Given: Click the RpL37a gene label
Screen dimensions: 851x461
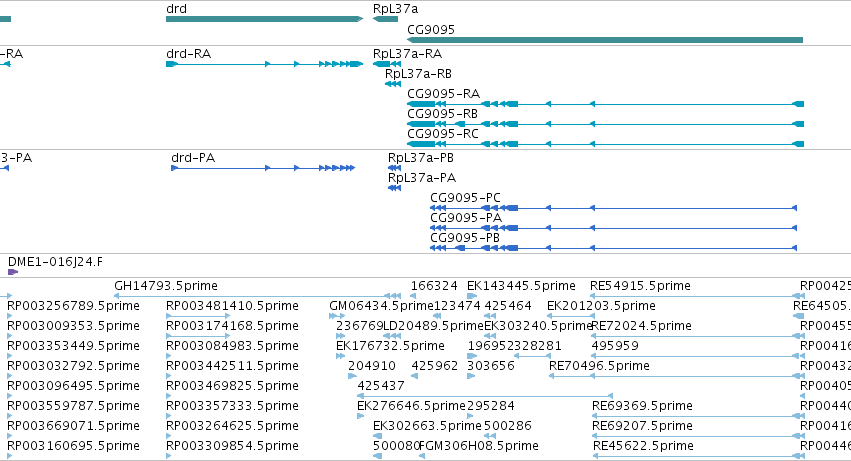Looking at the screenshot, I should pyautogui.click(x=395, y=9).
